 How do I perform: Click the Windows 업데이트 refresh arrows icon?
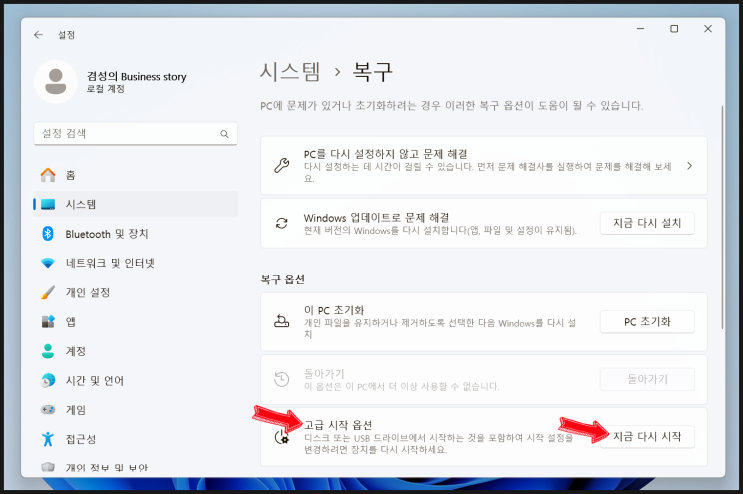pos(282,223)
